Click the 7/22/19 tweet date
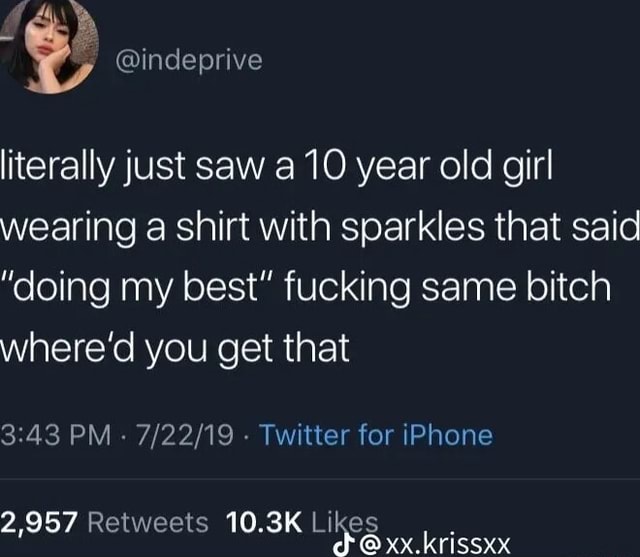This screenshot has height=557, width=640. click(185, 435)
